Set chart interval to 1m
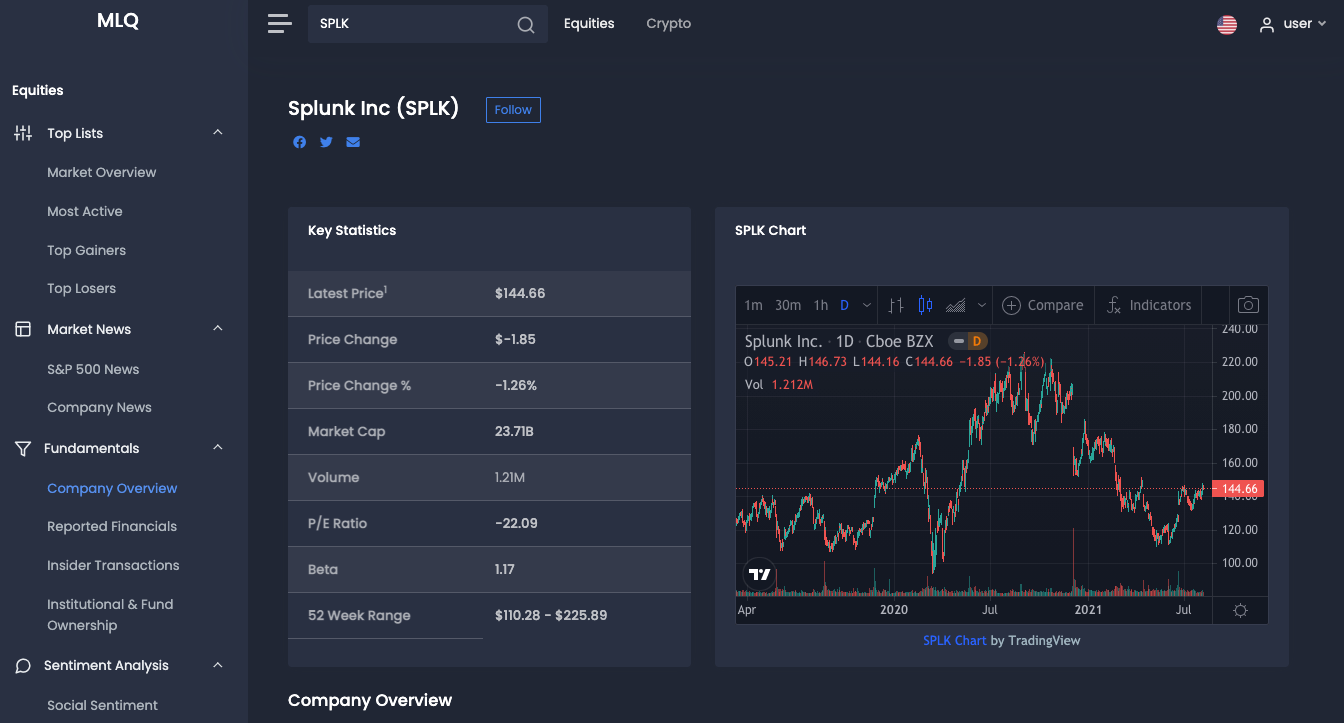 coord(754,305)
